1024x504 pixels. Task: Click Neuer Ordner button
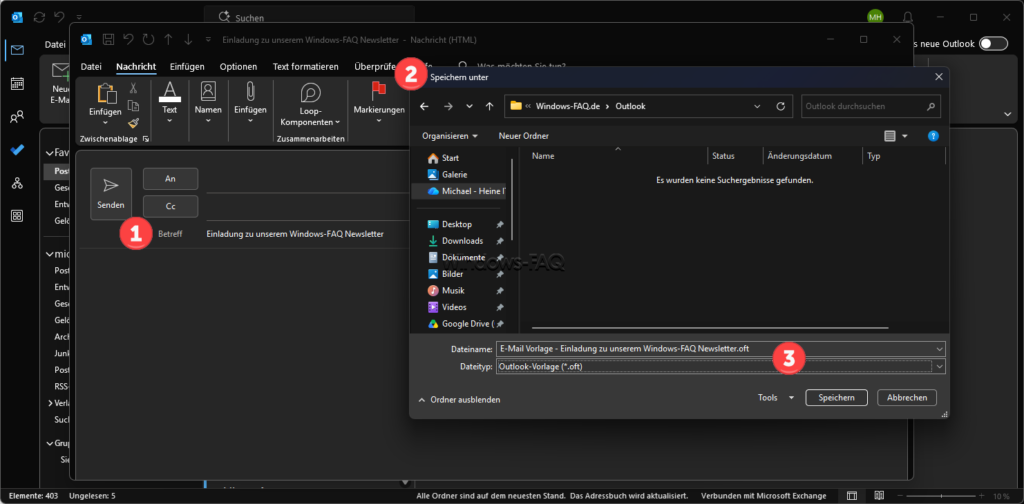524,136
